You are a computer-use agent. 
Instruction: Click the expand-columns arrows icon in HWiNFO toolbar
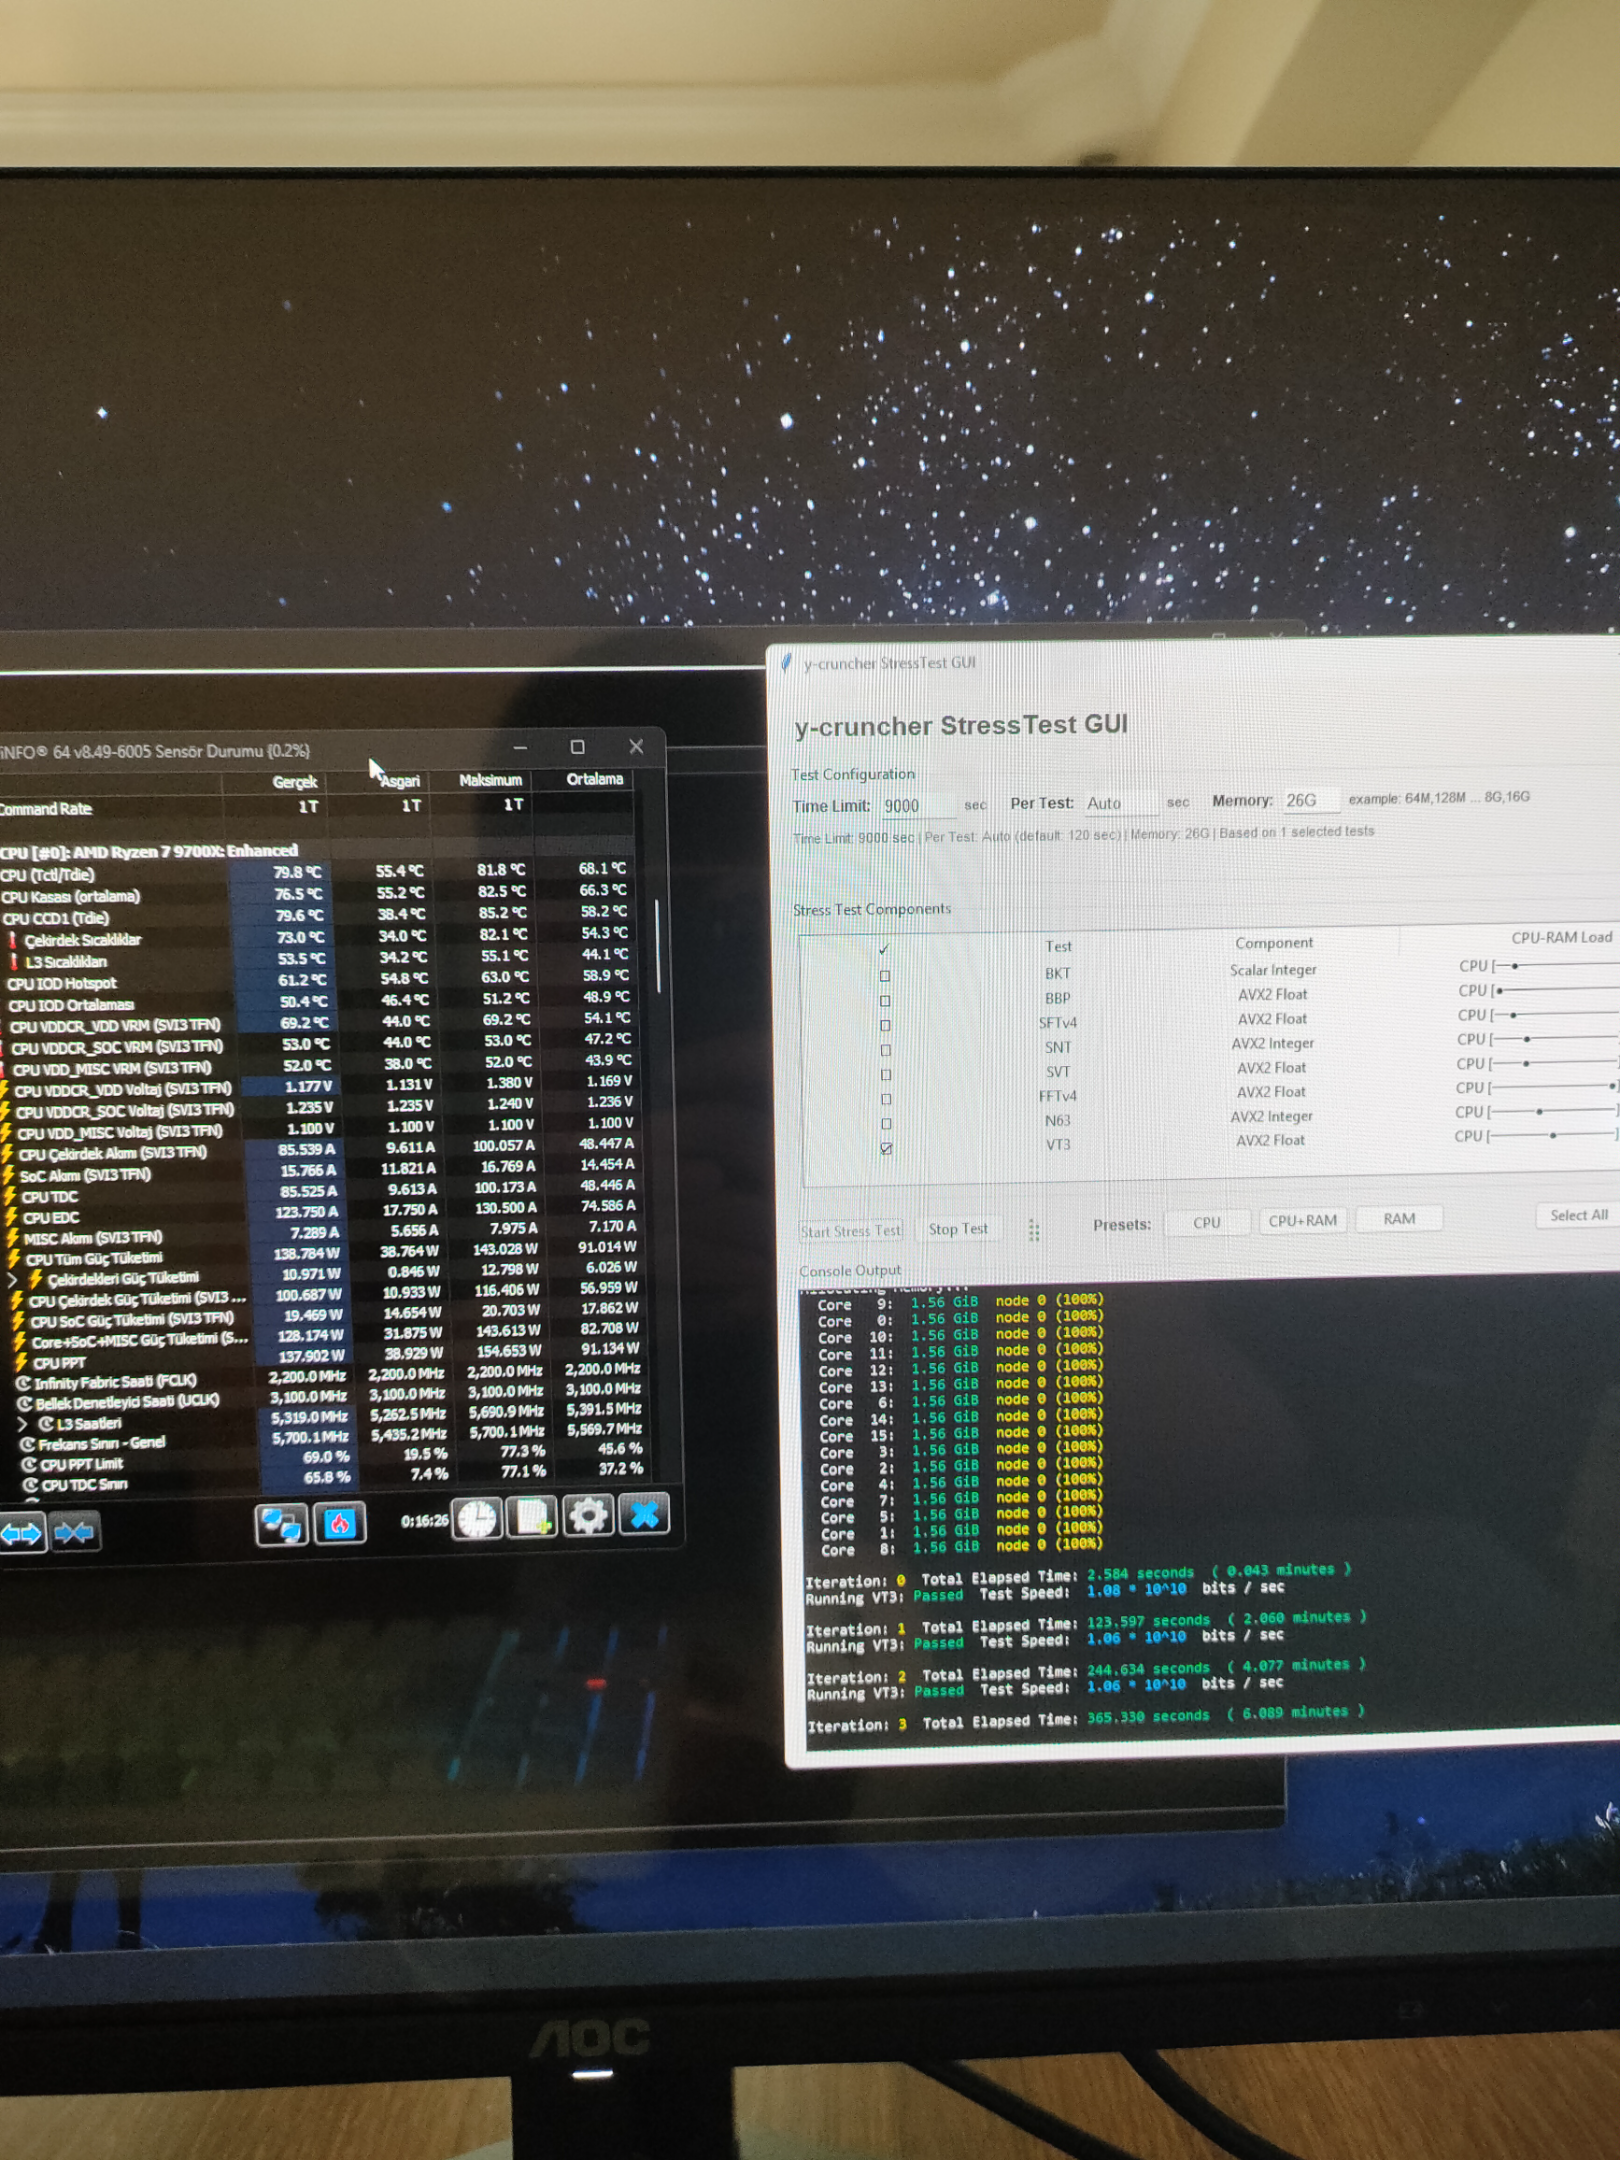pyautogui.click(x=22, y=1532)
